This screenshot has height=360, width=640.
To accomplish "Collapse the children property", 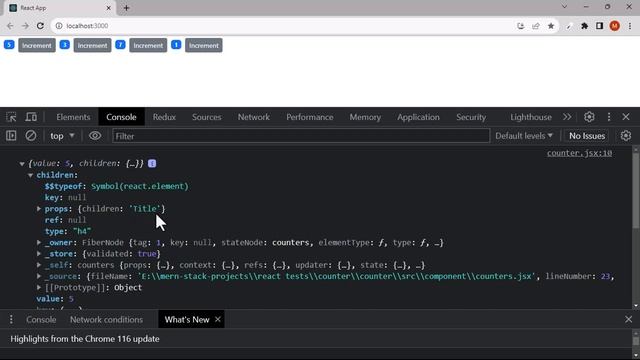I will pos(31,175).
